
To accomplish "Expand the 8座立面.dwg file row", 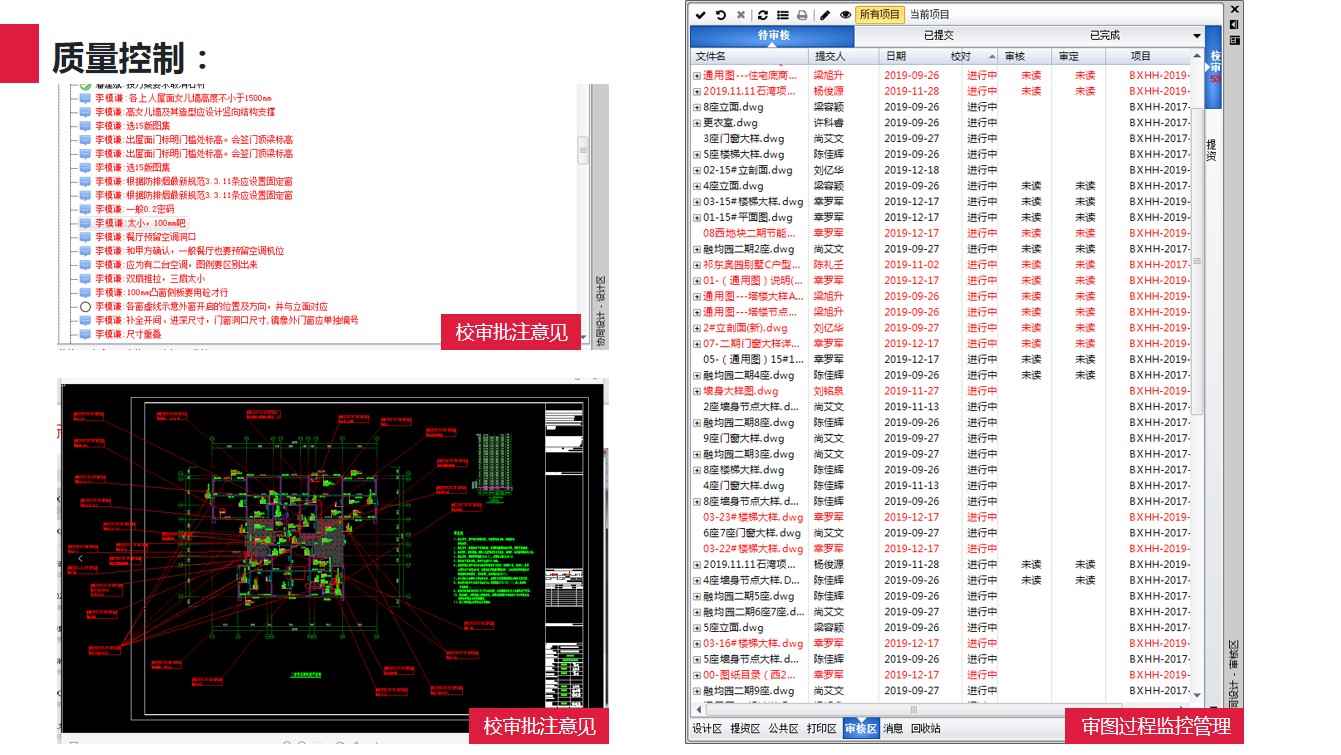I will coord(697,107).
